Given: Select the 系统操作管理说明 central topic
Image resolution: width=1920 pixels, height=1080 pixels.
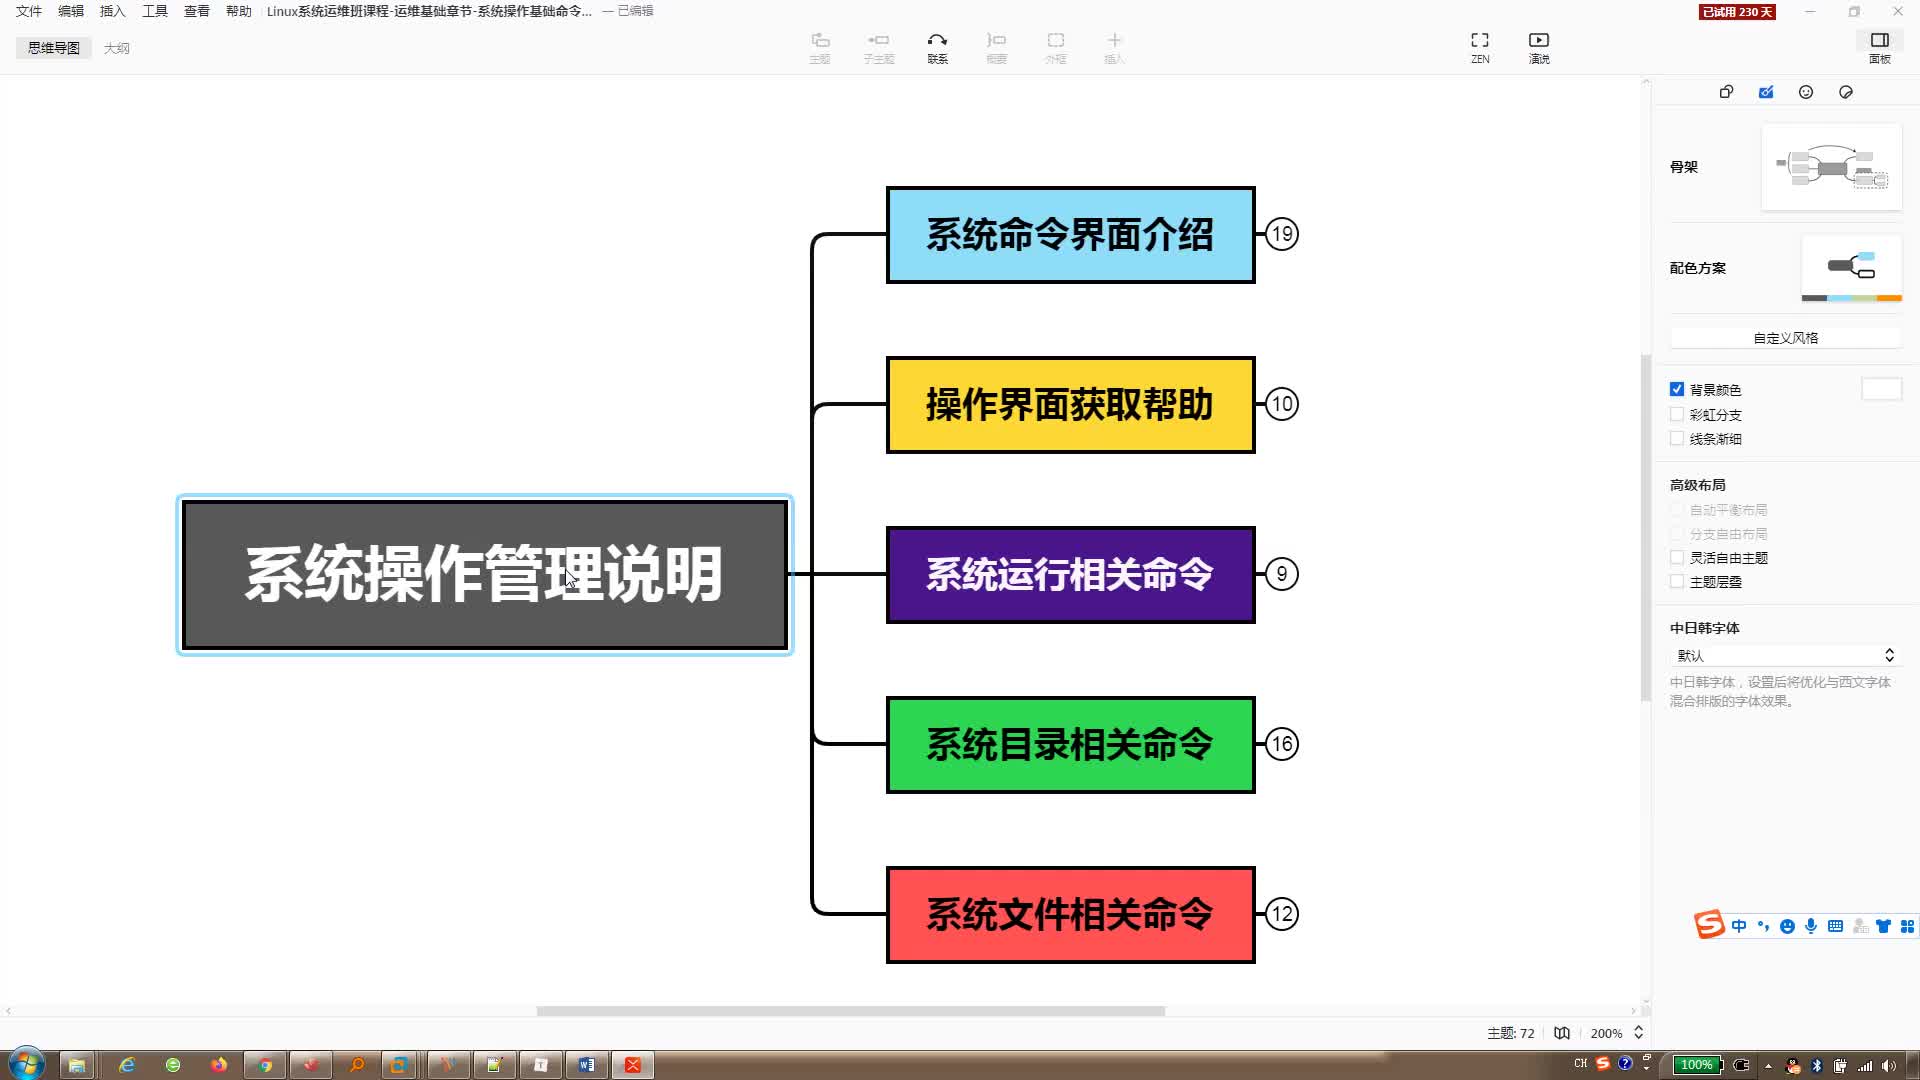Looking at the screenshot, I should (x=485, y=575).
